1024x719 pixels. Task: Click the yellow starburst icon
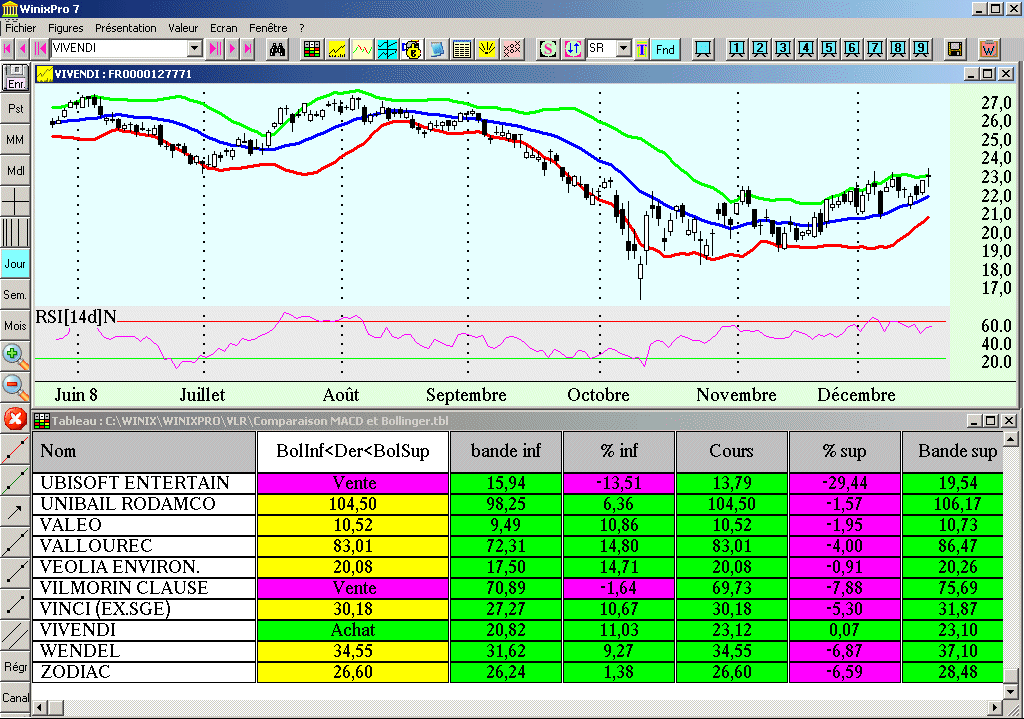[x=487, y=49]
